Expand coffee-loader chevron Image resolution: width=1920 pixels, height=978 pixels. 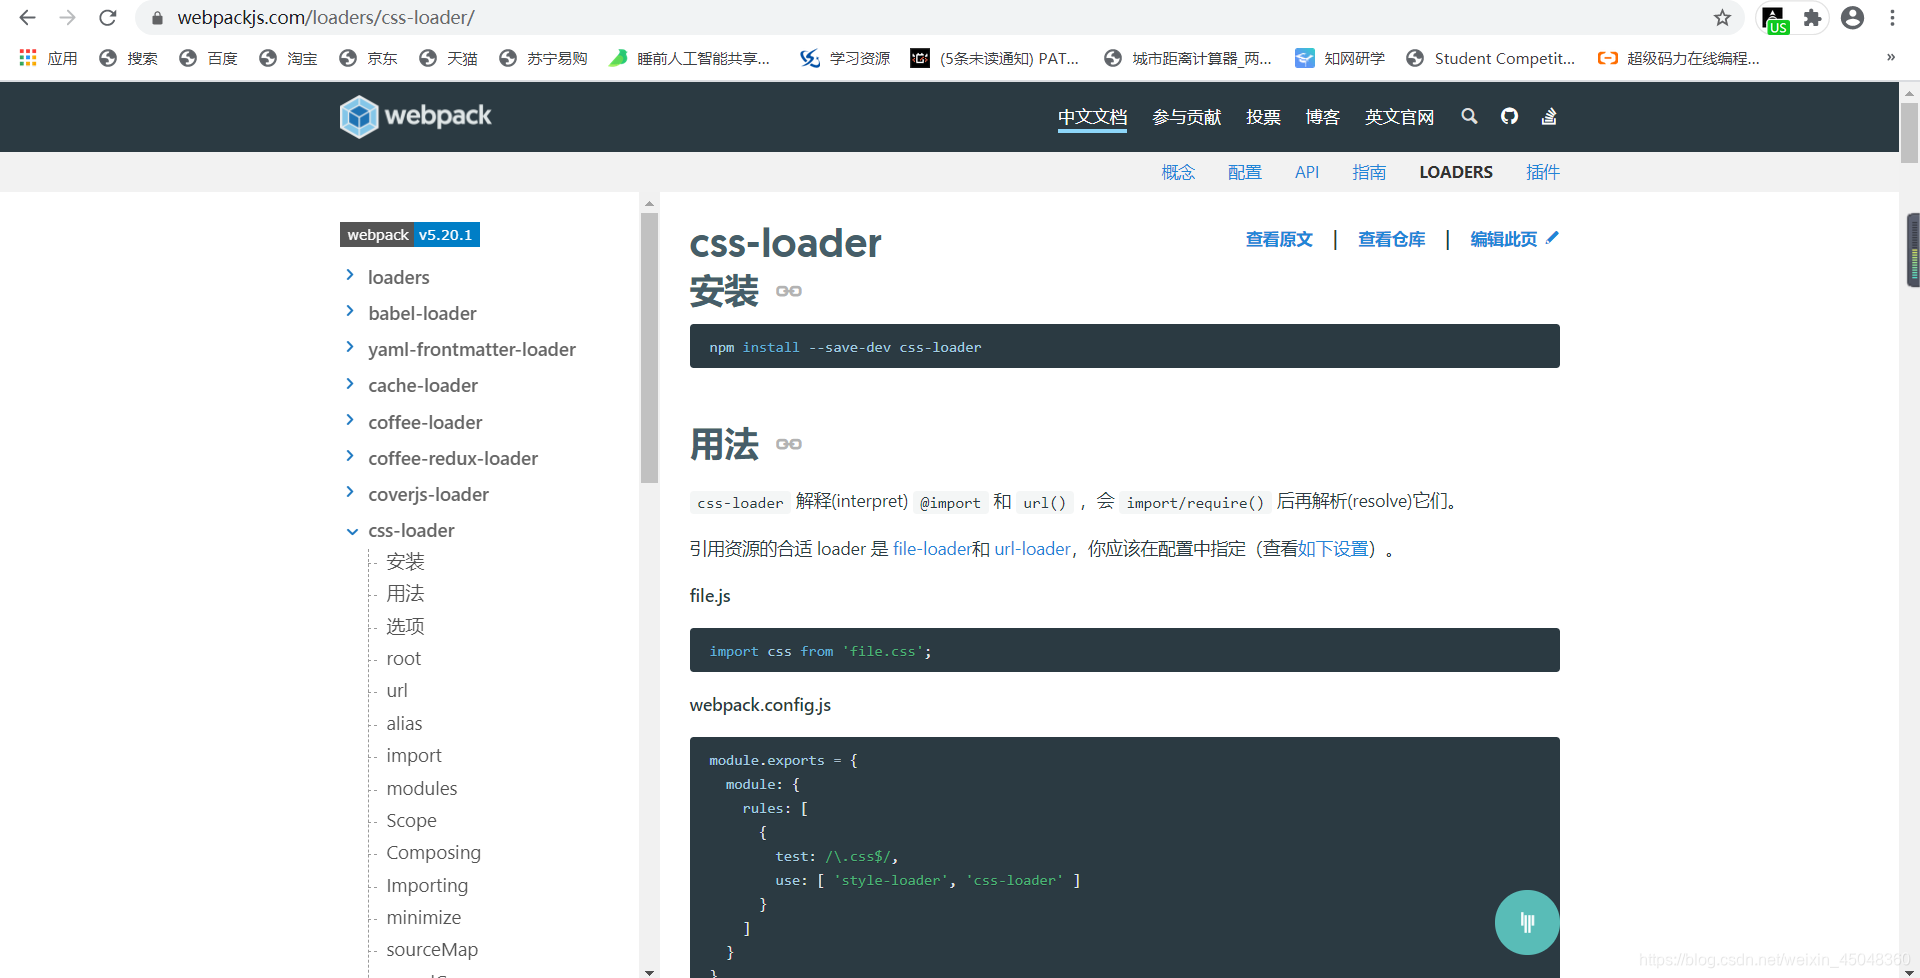pyautogui.click(x=350, y=420)
